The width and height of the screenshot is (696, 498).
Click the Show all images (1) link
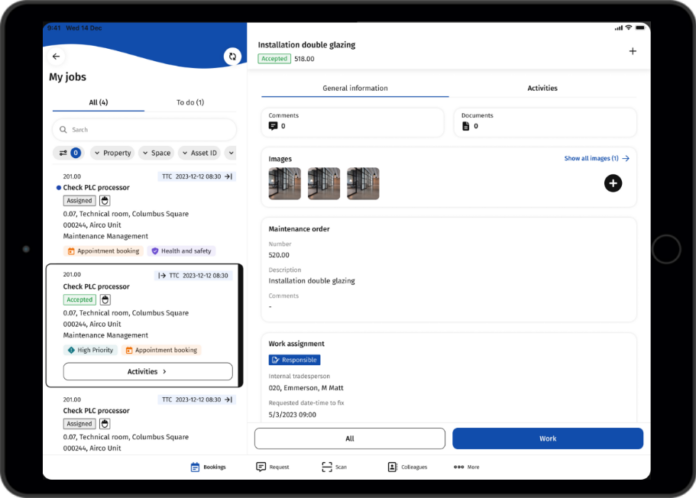click(596, 158)
